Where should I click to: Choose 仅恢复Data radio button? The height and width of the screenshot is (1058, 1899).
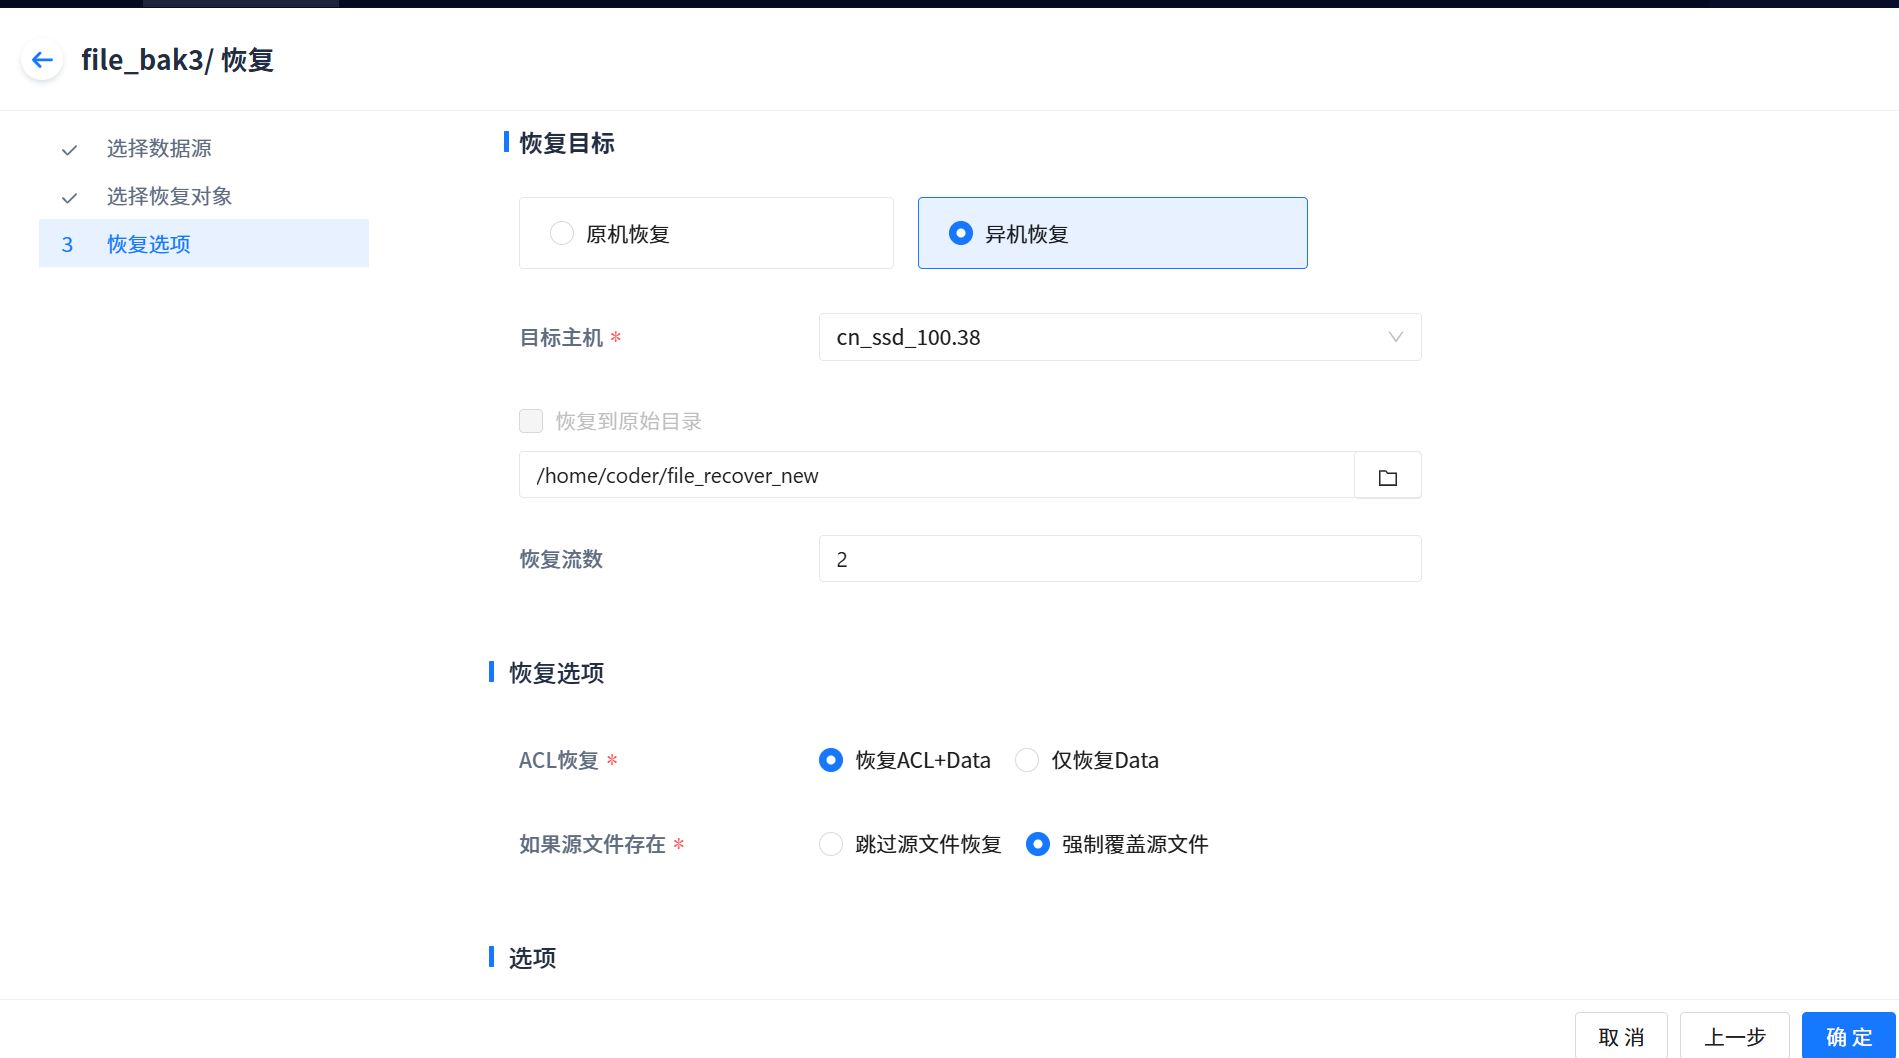click(x=1027, y=760)
